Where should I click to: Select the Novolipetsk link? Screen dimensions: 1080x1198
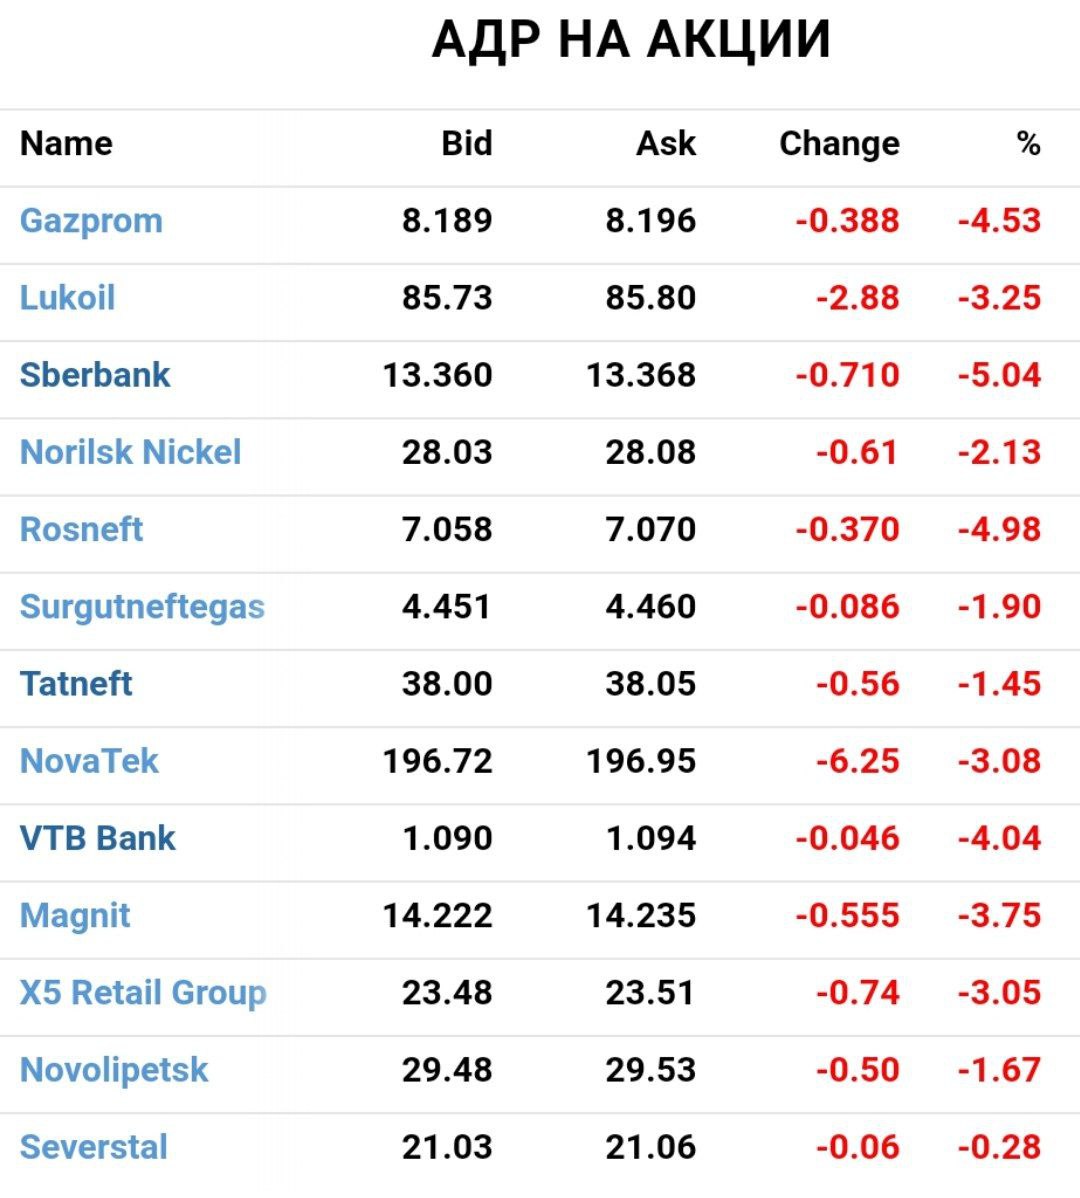[114, 1070]
